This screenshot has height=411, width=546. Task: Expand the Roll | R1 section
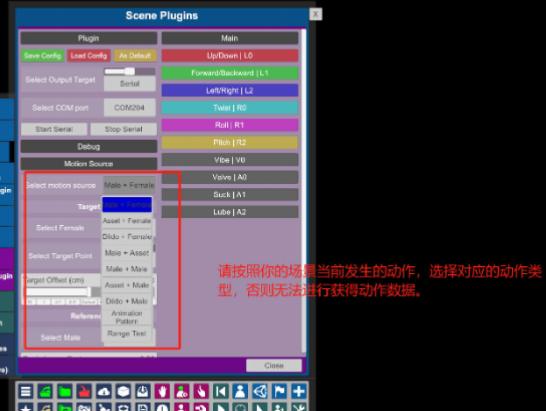[x=230, y=125]
